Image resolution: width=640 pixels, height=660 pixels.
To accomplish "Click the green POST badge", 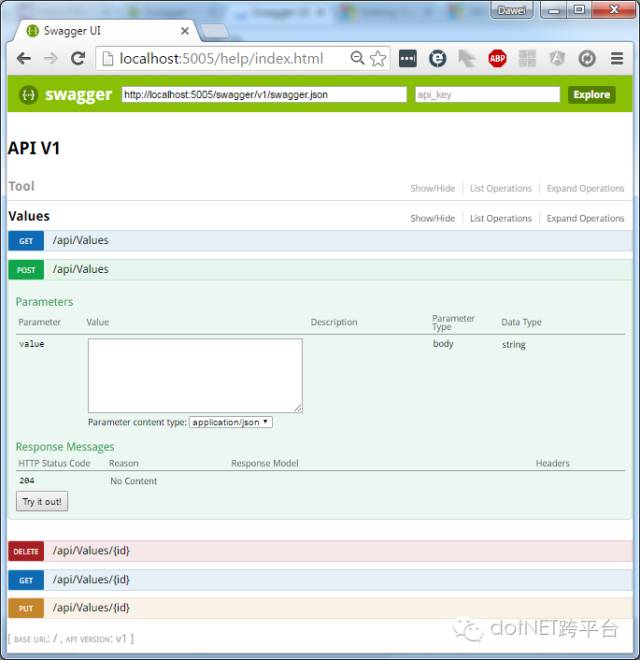I will pos(26,270).
